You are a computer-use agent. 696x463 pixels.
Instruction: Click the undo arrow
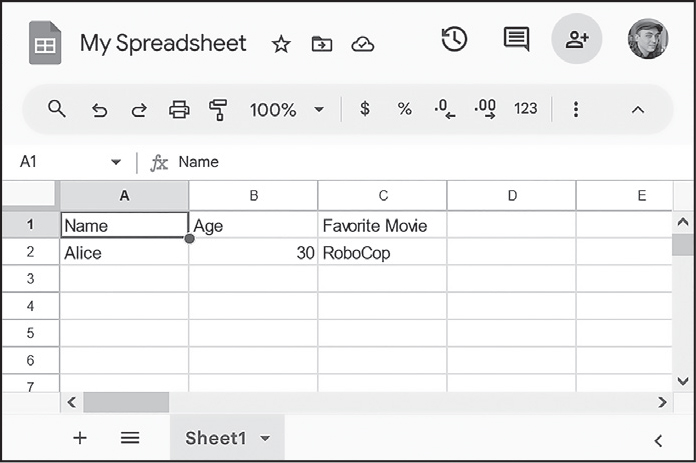[x=99, y=110]
